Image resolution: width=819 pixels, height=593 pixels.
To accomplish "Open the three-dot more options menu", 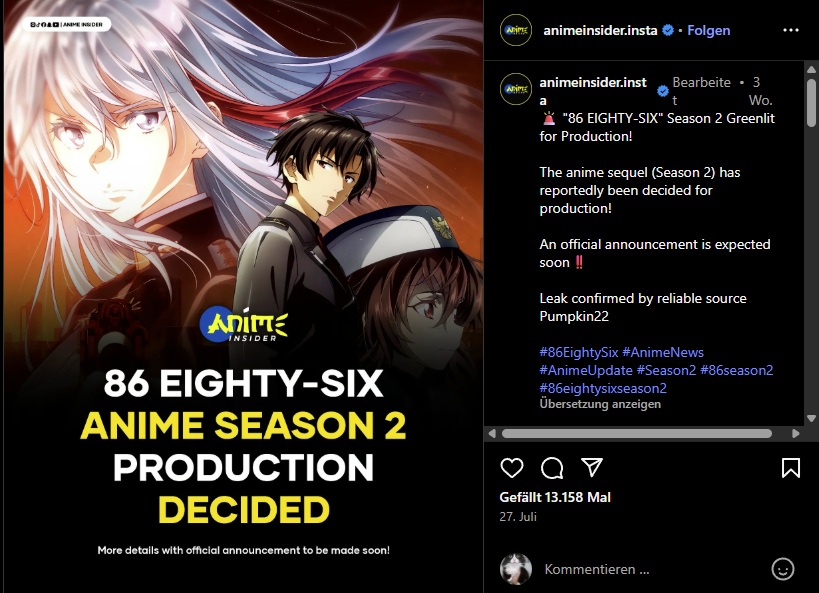I will (x=791, y=30).
